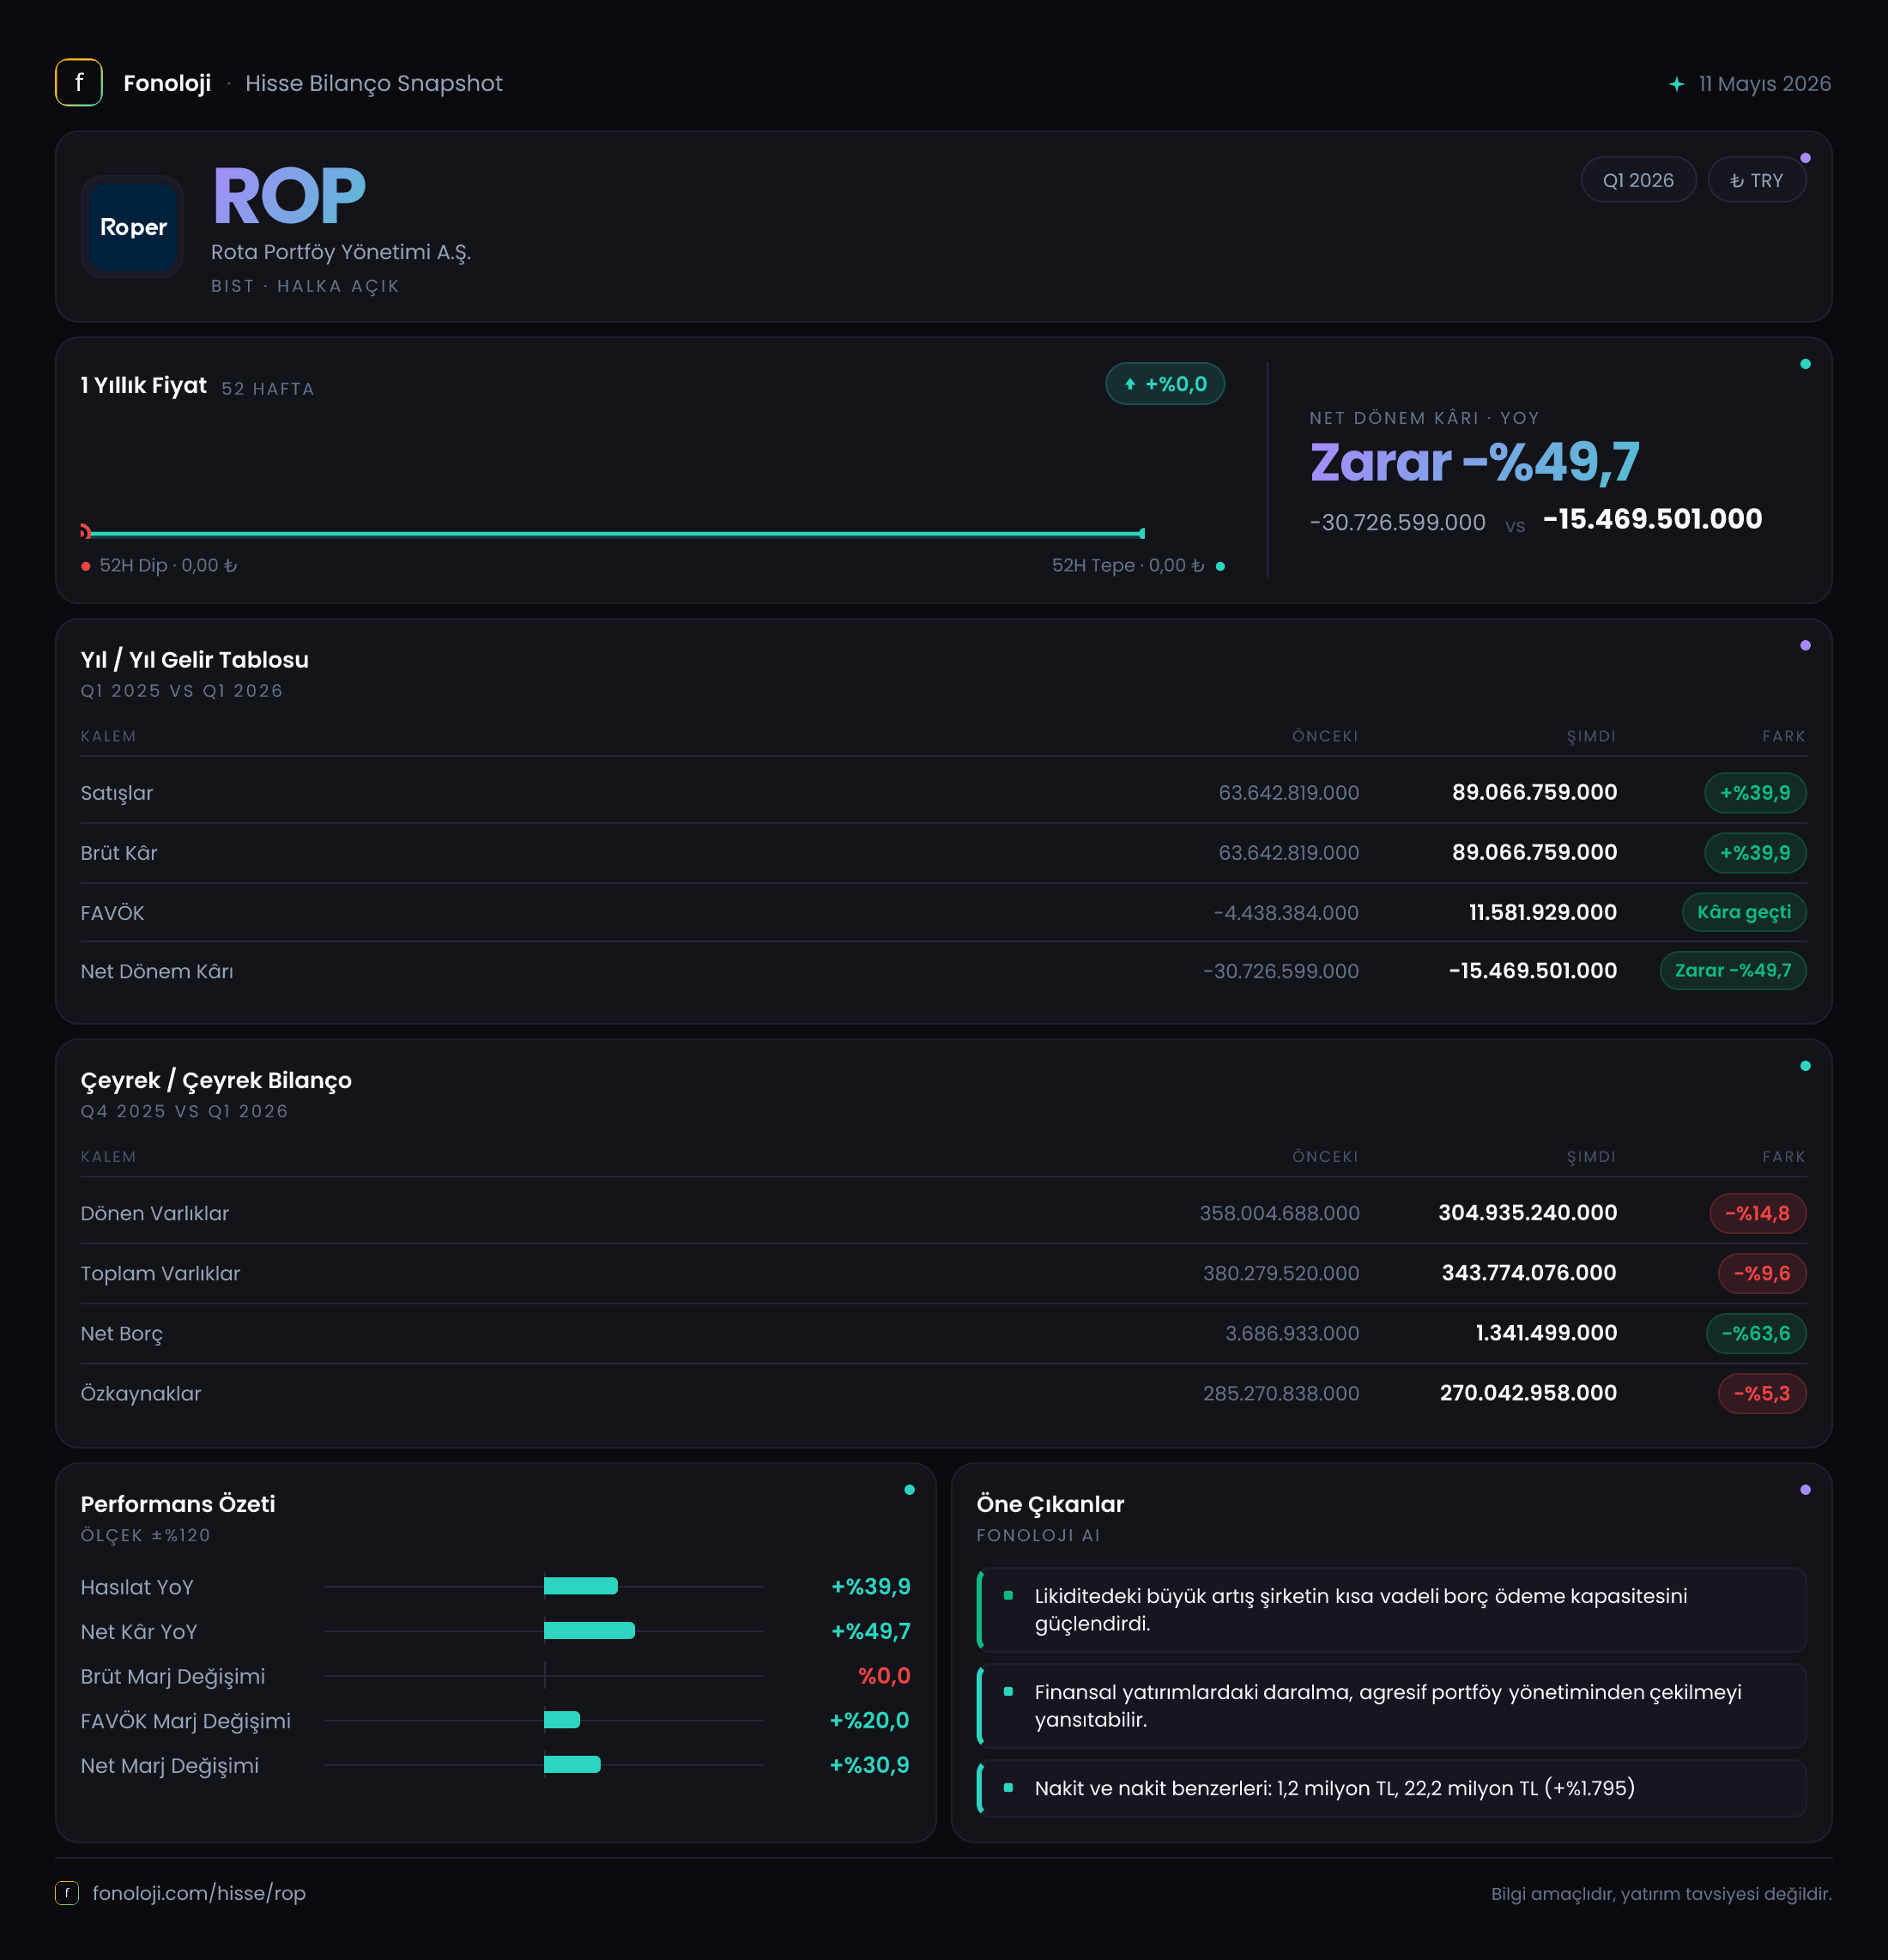Screen dimensions: 1888x1960
Task: Open the "Nakit ve nakit benzerleri" highlight
Action: click(x=1391, y=1788)
